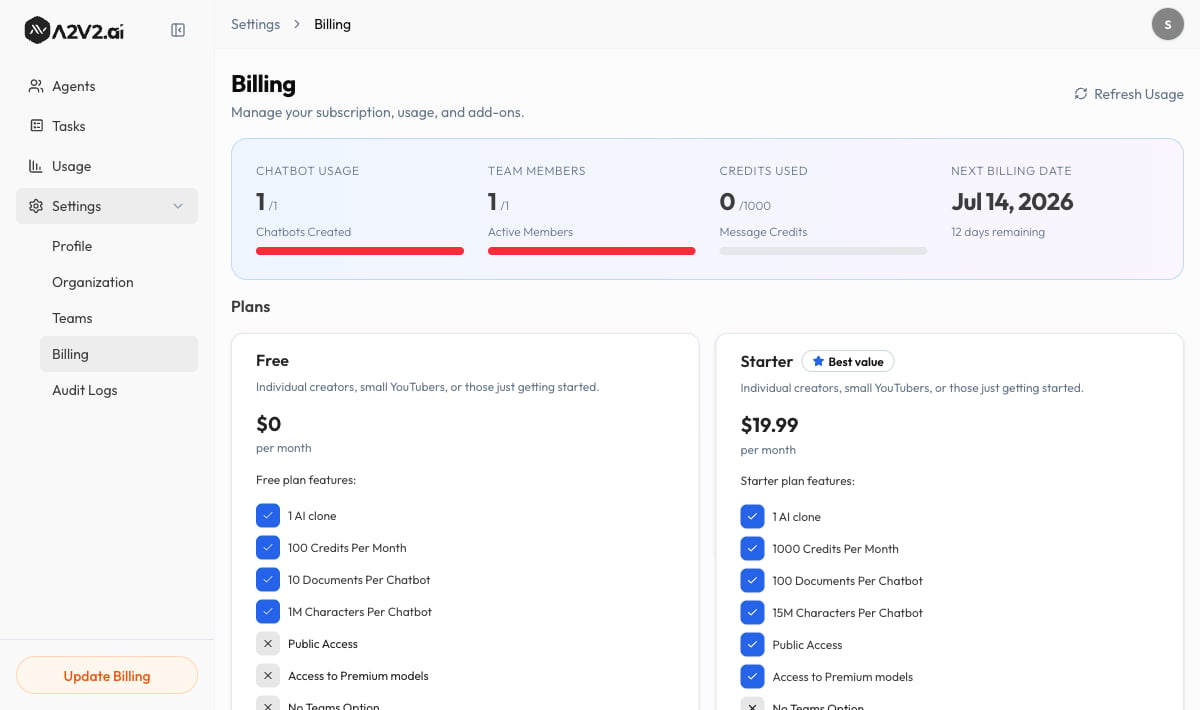Image resolution: width=1200 pixels, height=710 pixels.
Task: Click the Credits Used gray progress bar
Action: click(823, 251)
